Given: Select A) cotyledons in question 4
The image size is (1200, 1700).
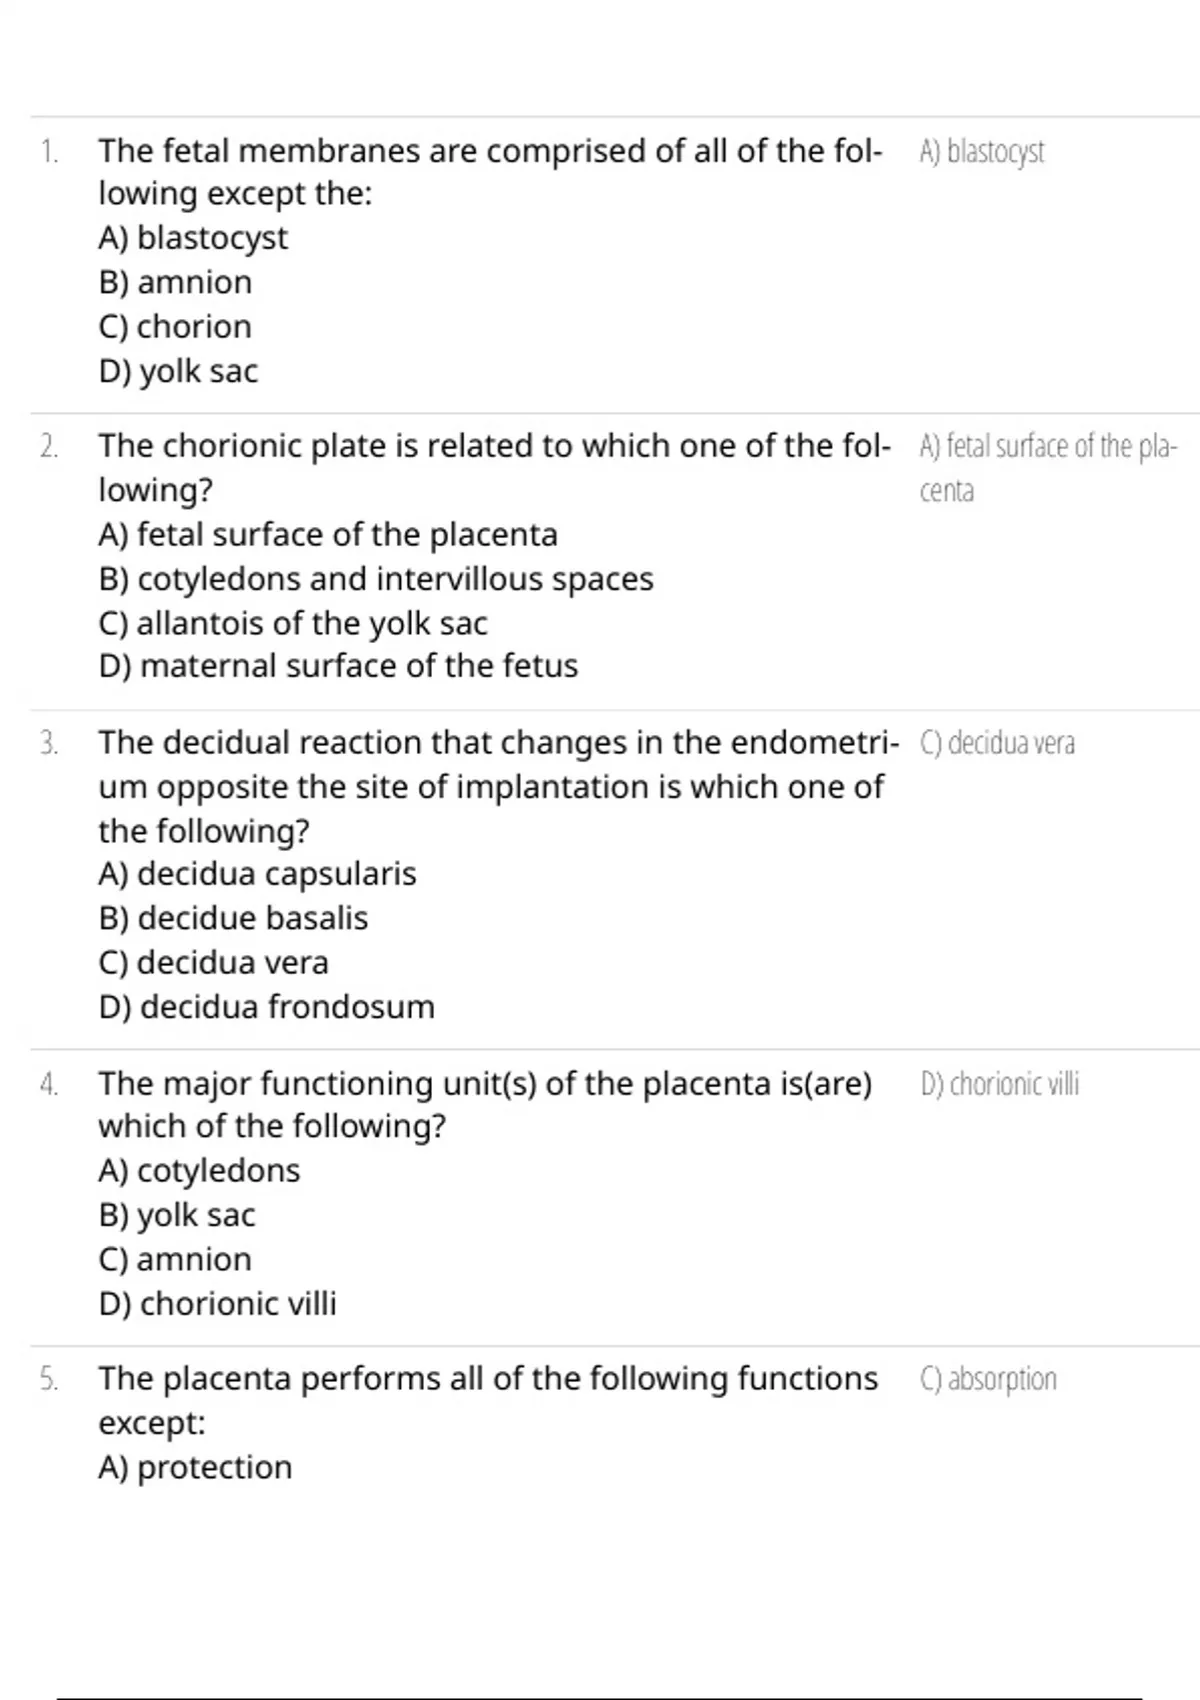Looking at the screenshot, I should [x=199, y=1171].
